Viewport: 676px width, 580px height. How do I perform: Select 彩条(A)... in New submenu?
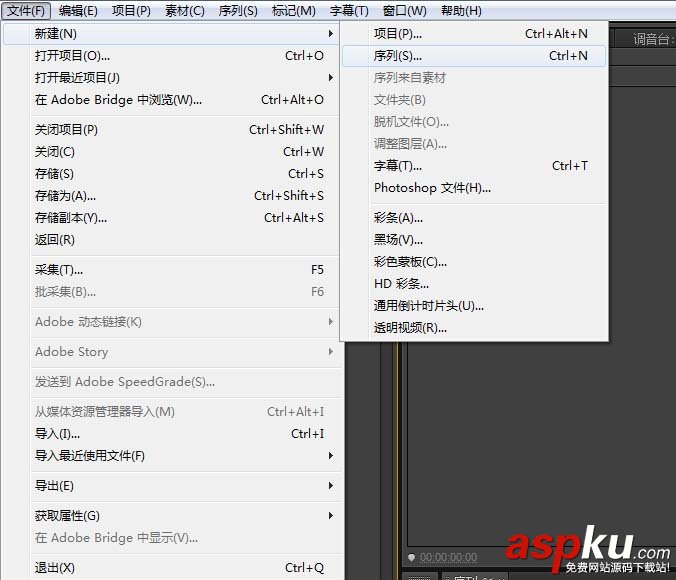coord(474,218)
